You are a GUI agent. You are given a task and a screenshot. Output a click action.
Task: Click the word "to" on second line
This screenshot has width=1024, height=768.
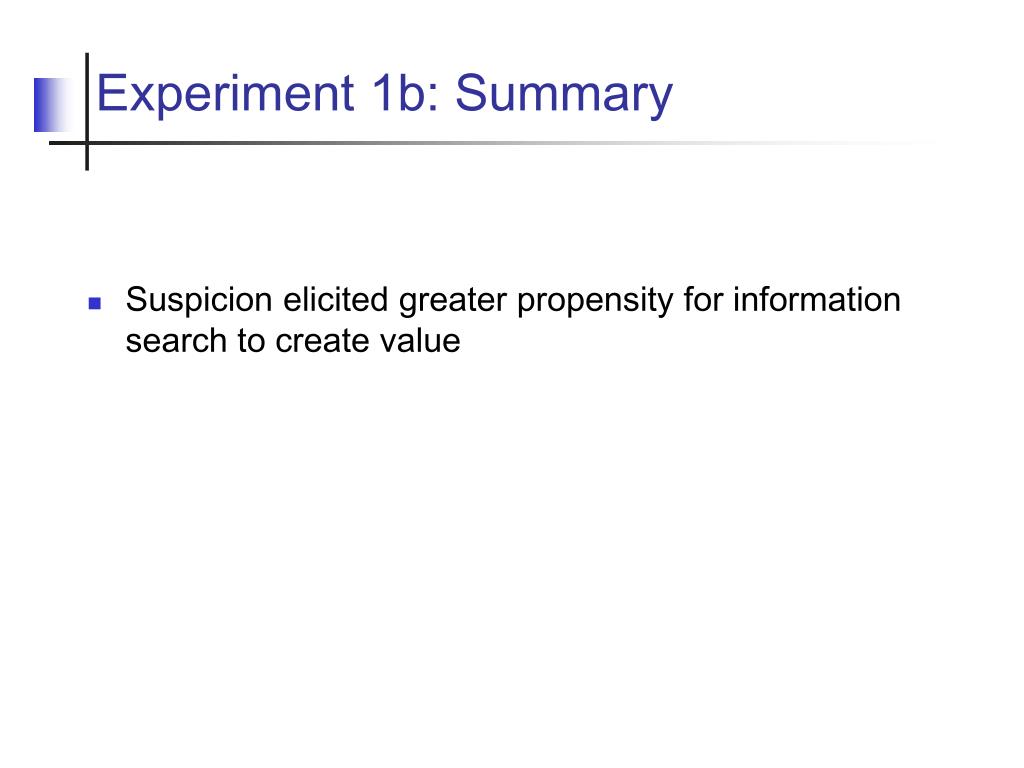click(251, 341)
